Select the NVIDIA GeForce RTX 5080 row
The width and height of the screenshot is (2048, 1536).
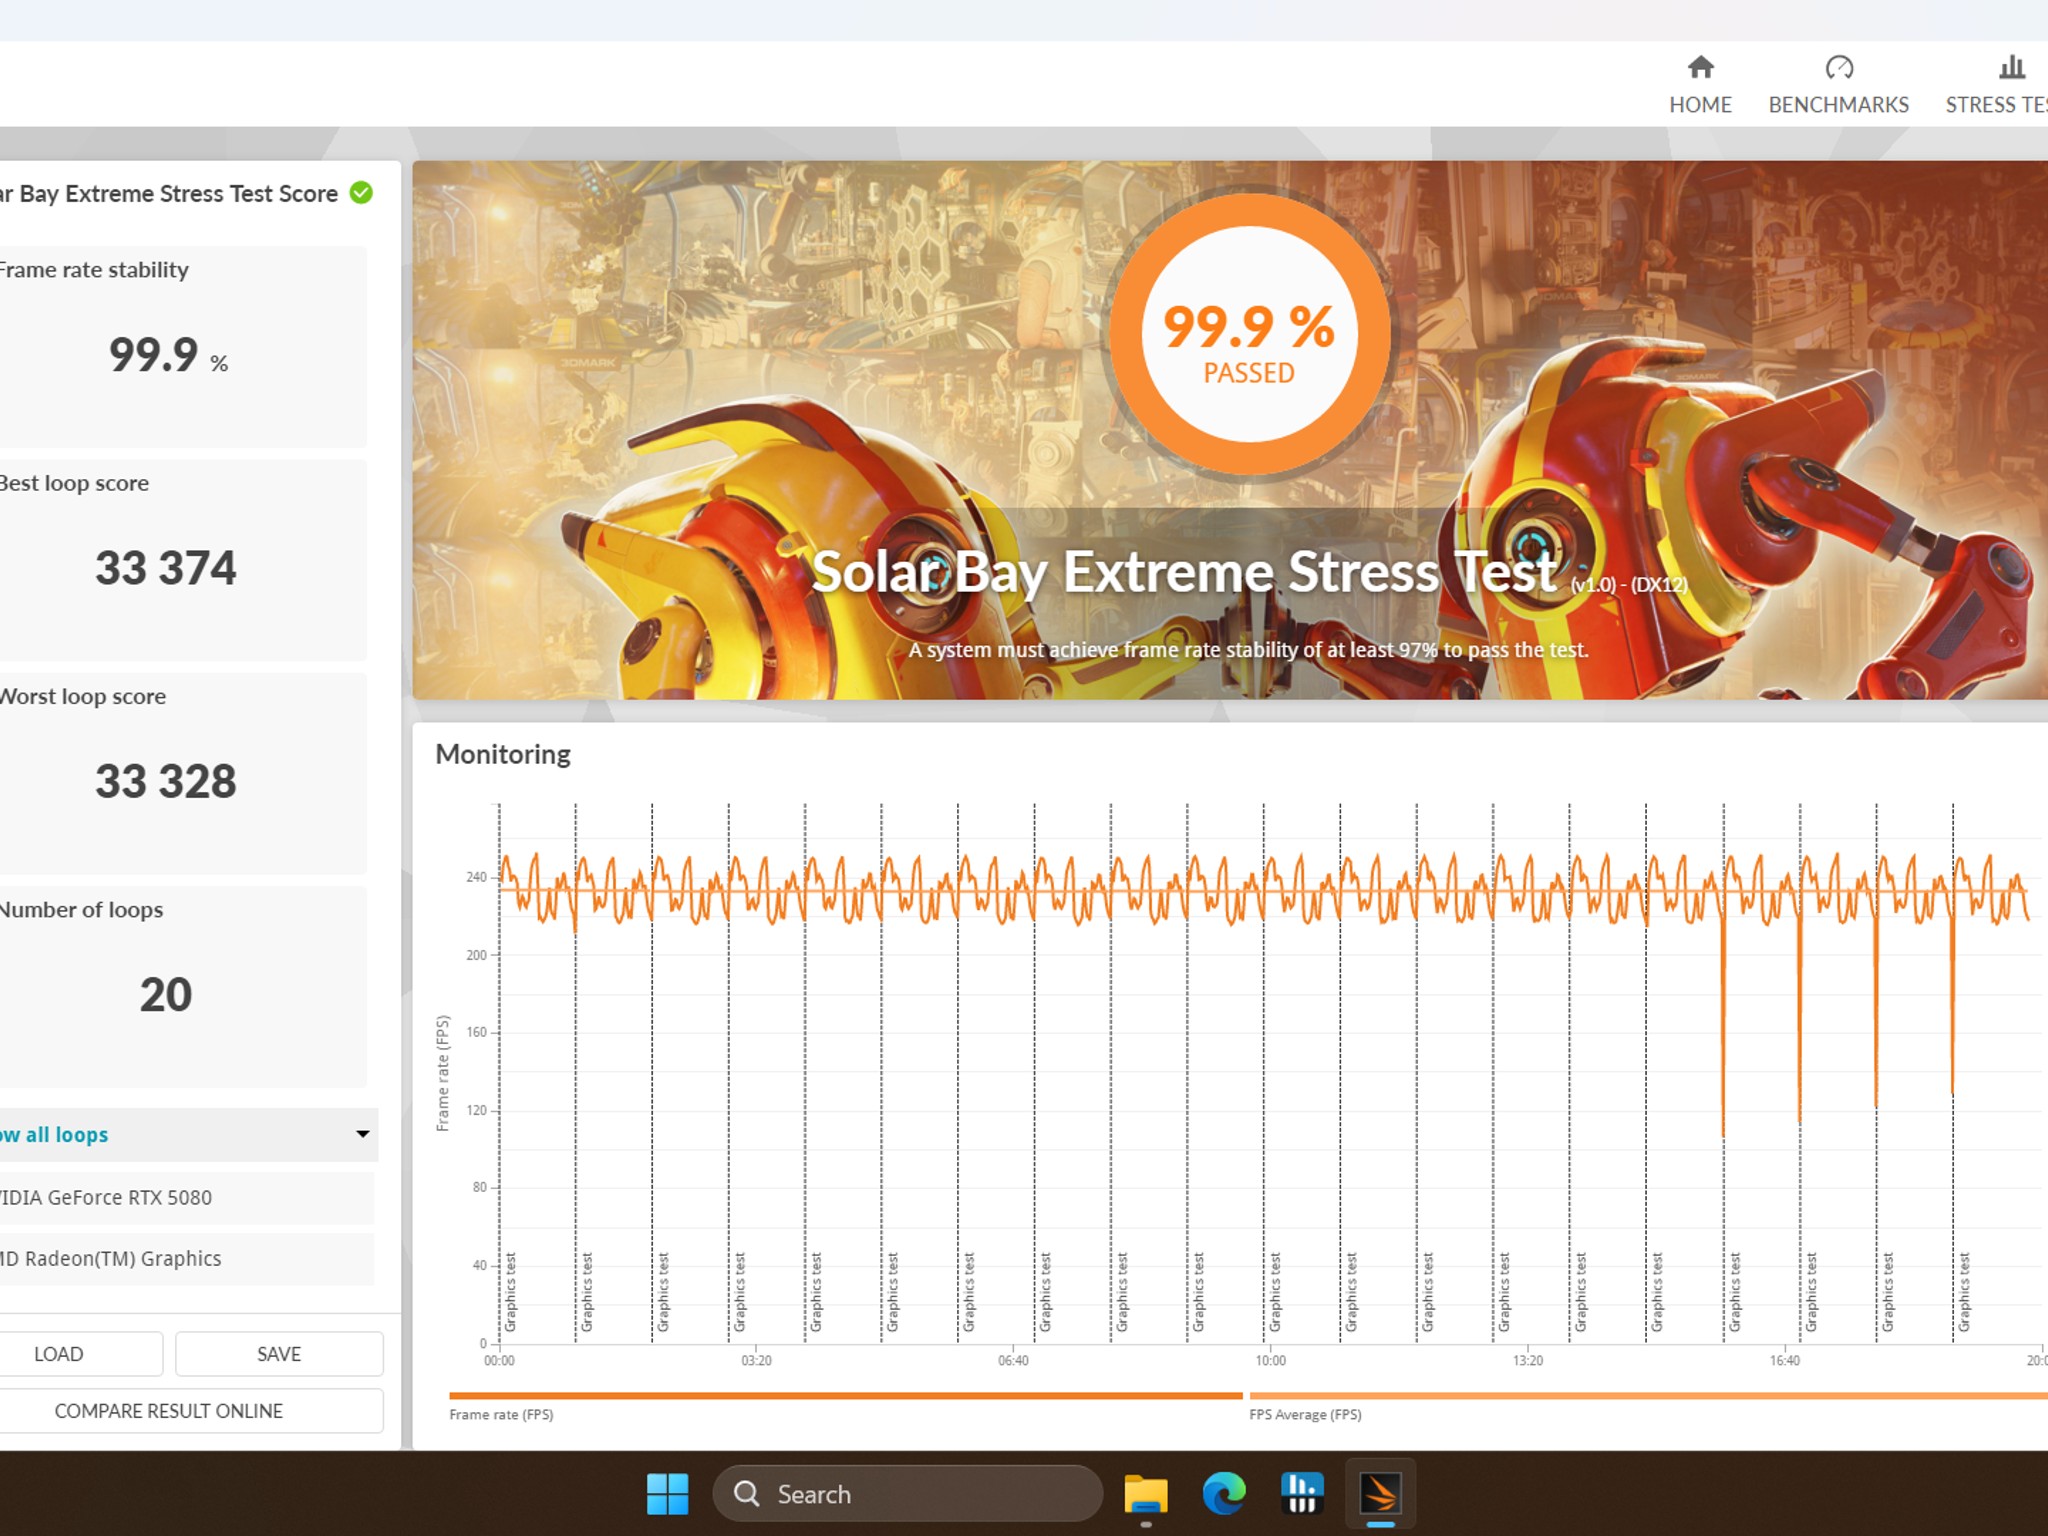187,1197
